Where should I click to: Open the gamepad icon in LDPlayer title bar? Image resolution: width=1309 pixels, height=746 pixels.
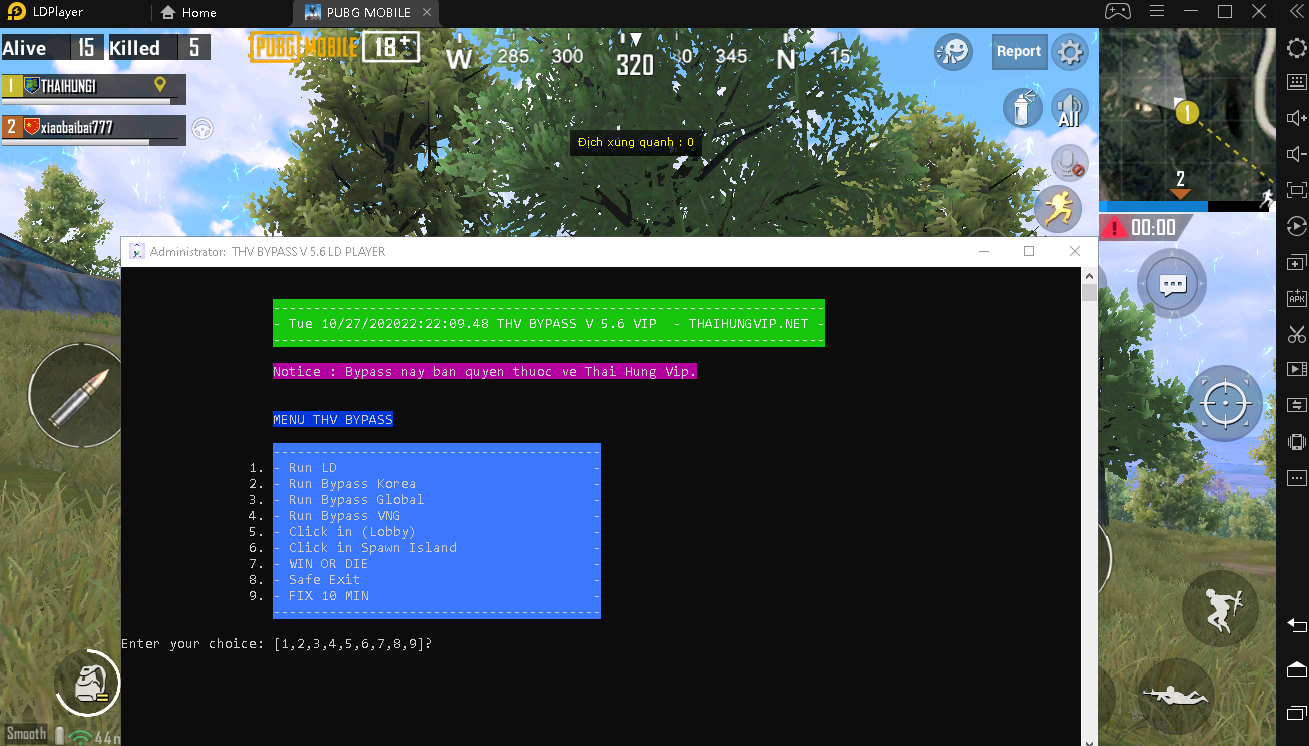pyautogui.click(x=1117, y=12)
